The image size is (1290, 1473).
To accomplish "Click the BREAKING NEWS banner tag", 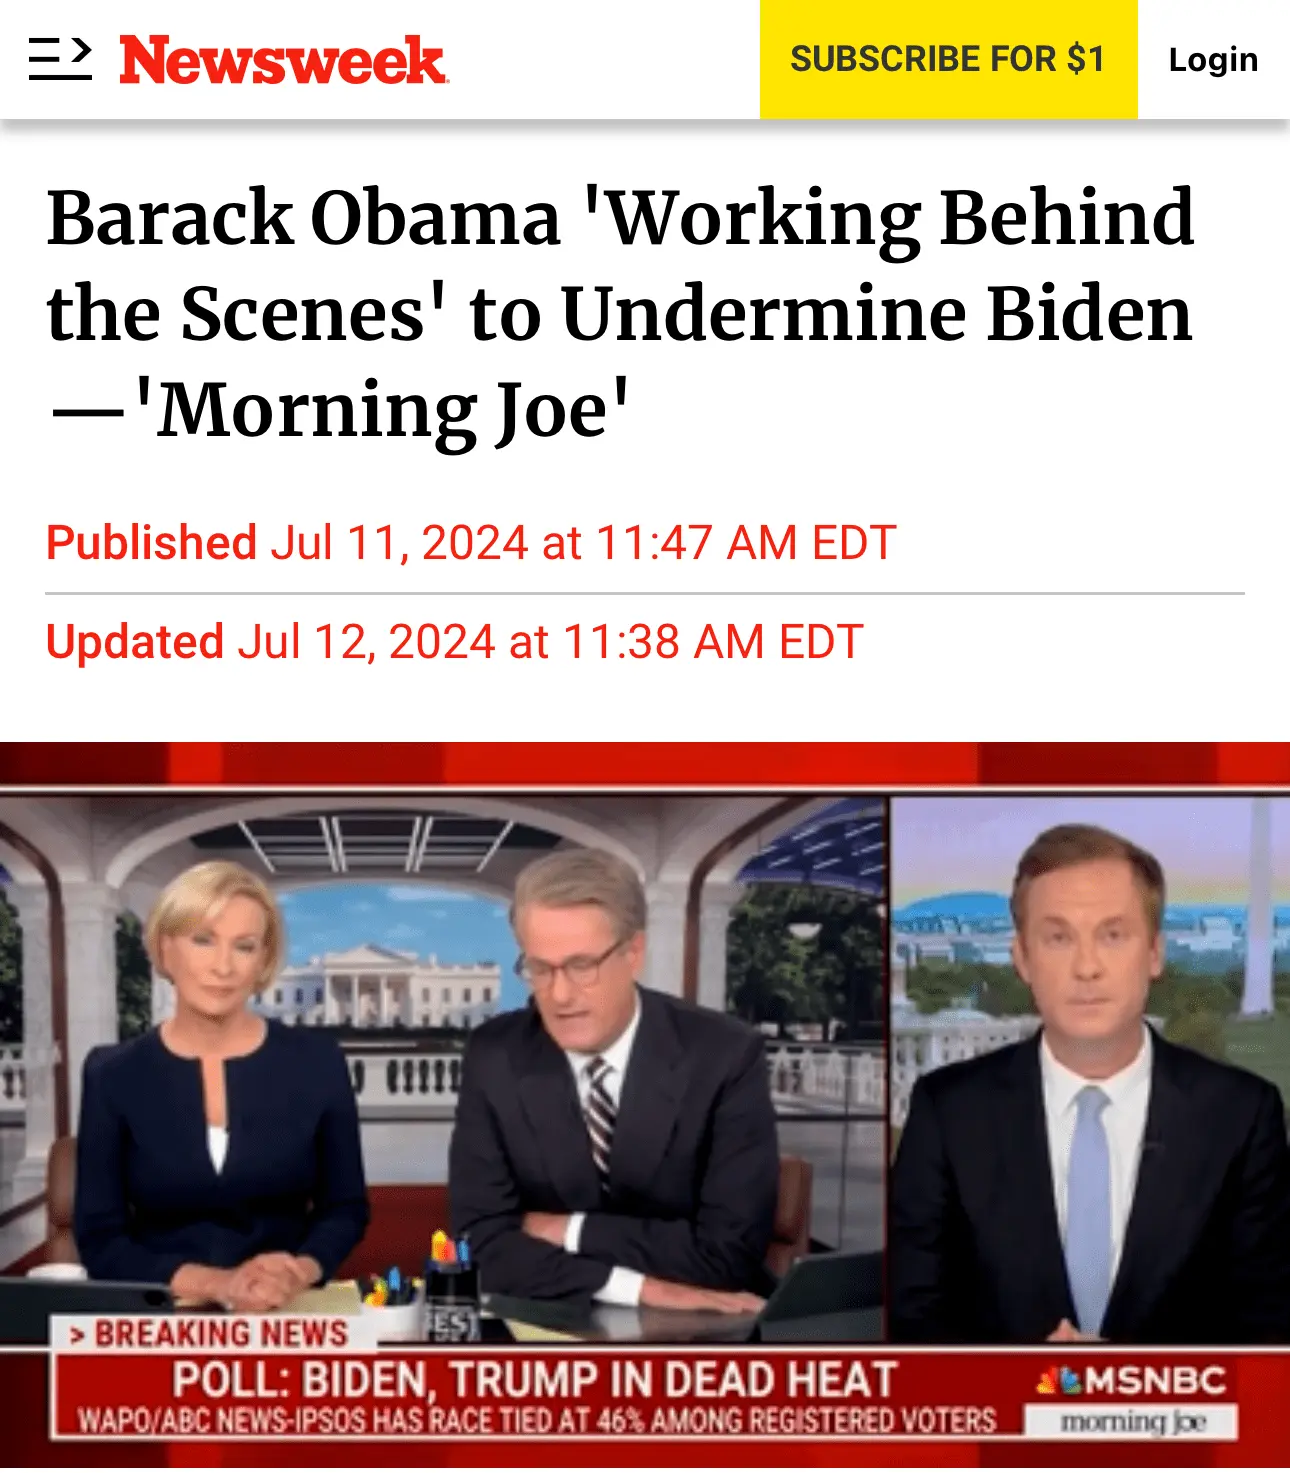I will click(213, 1334).
